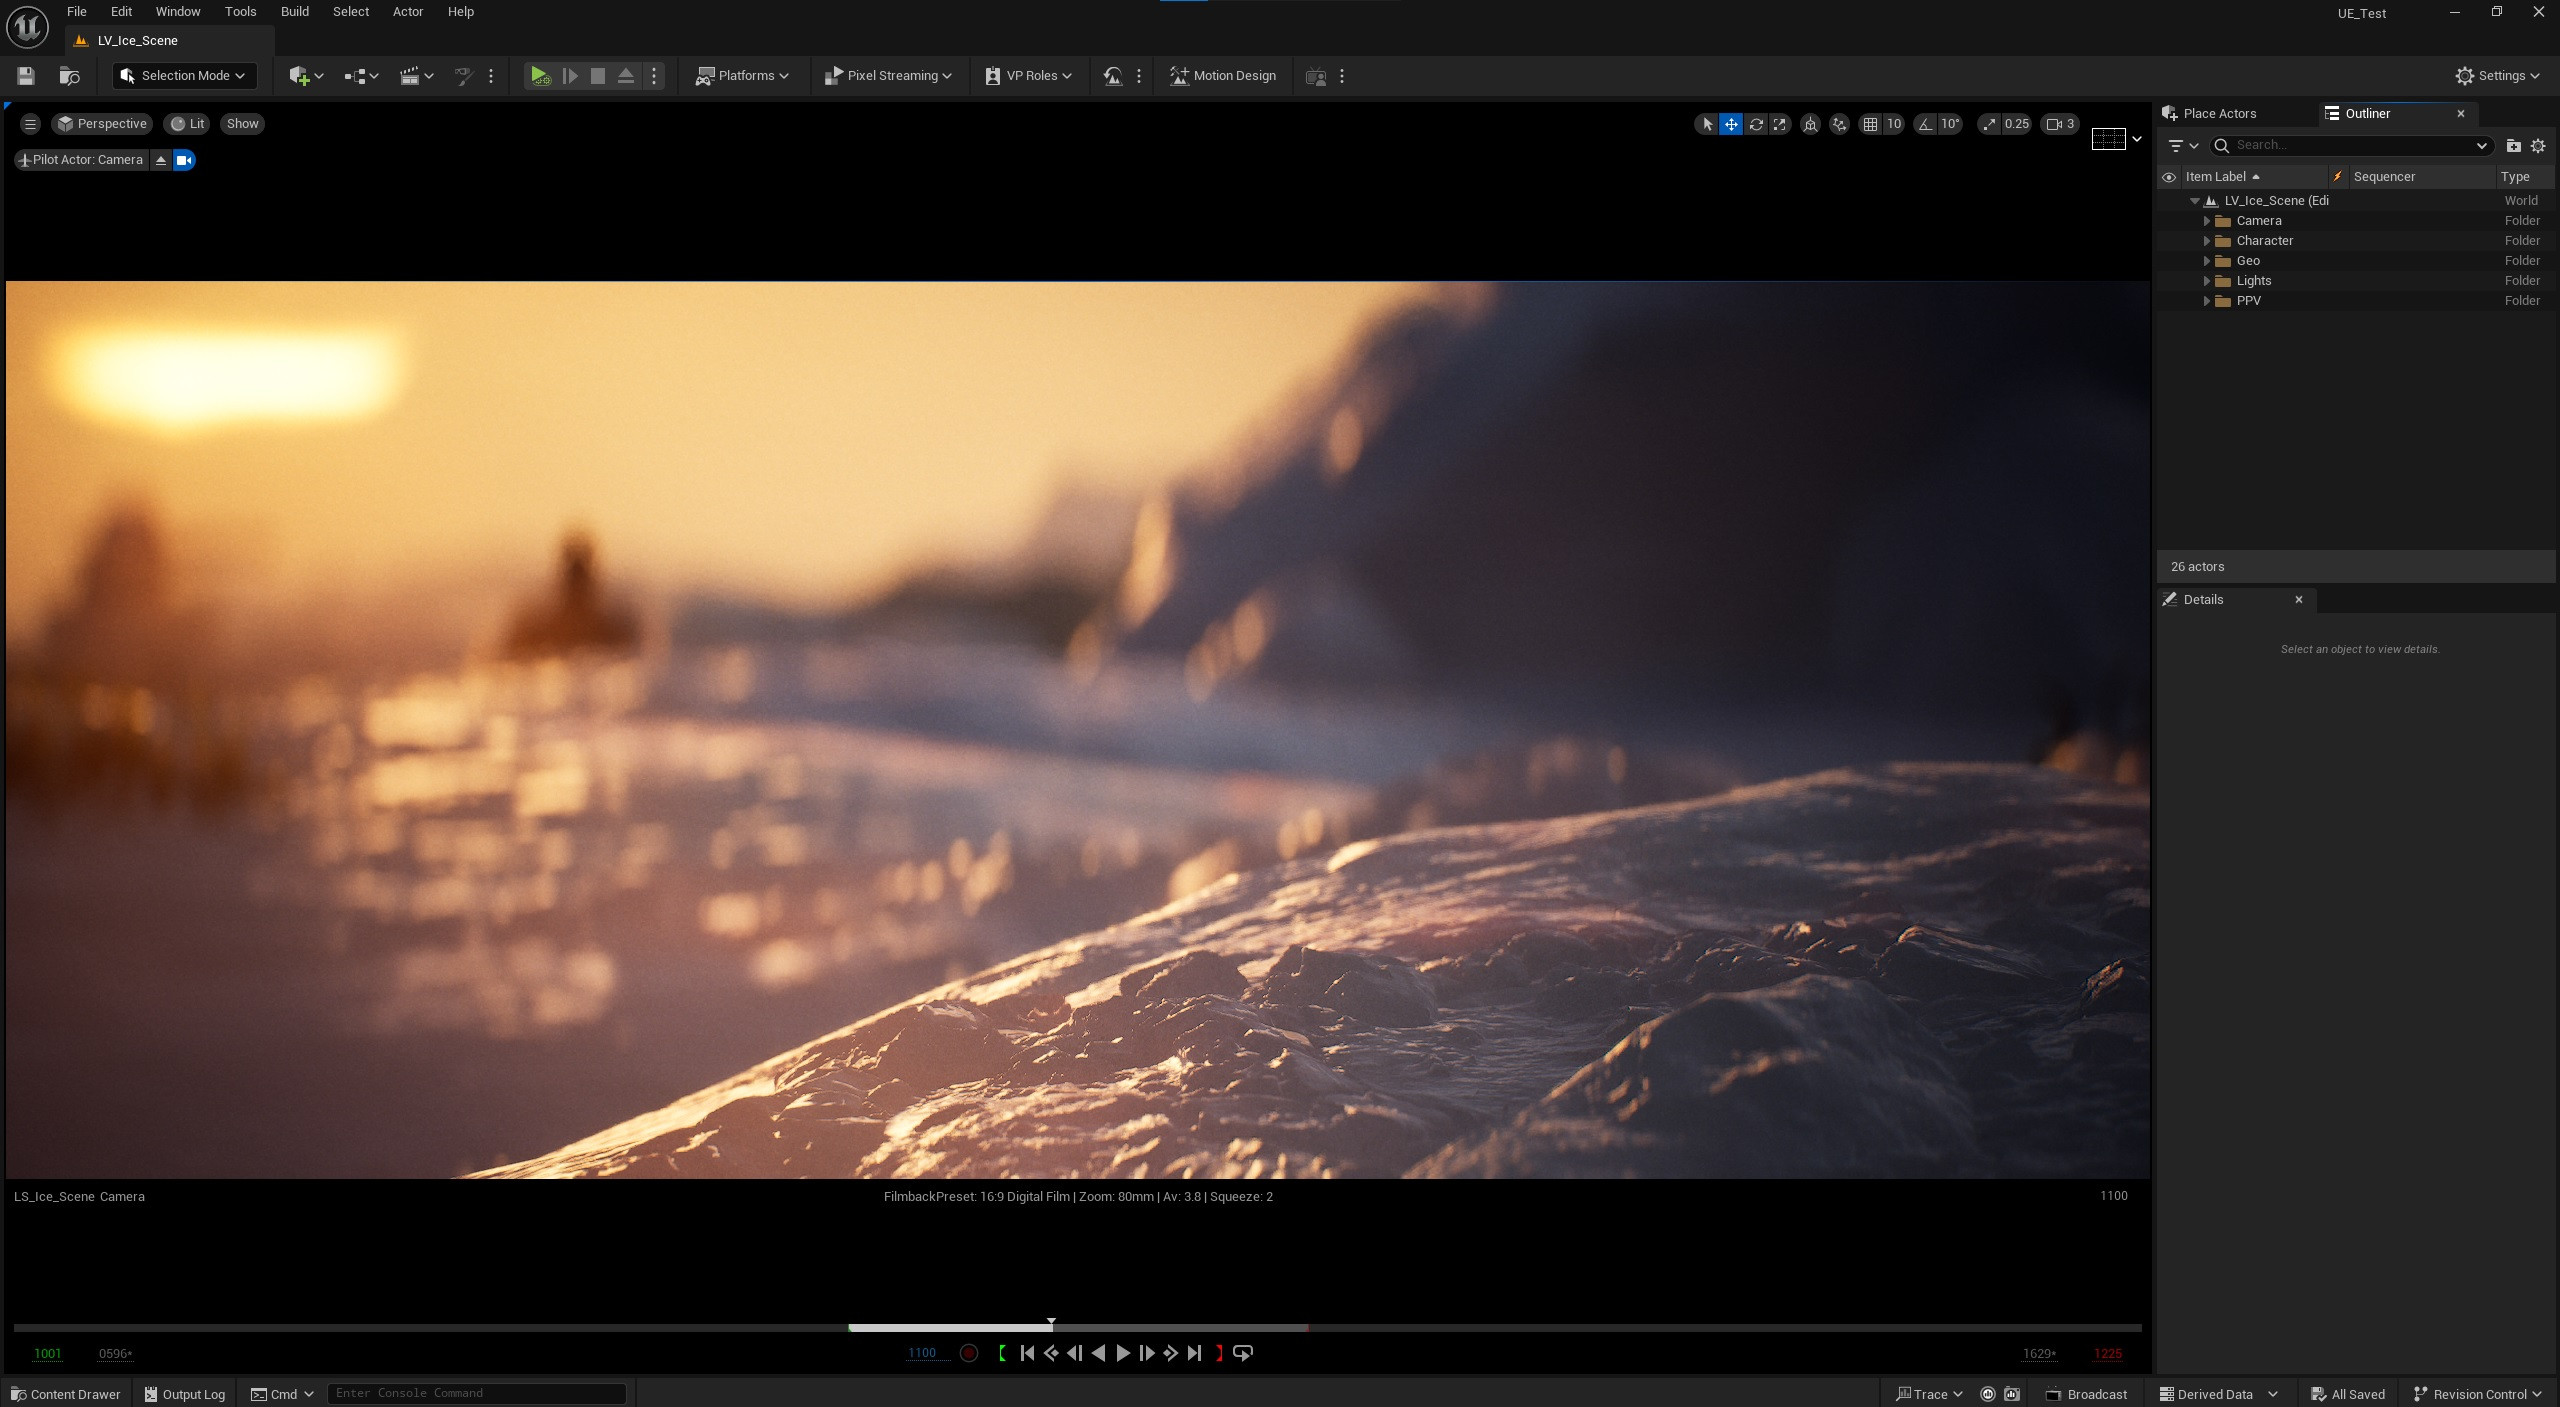Click the Motion Design button
Viewport: 2560px width, 1407px height.
1223,76
